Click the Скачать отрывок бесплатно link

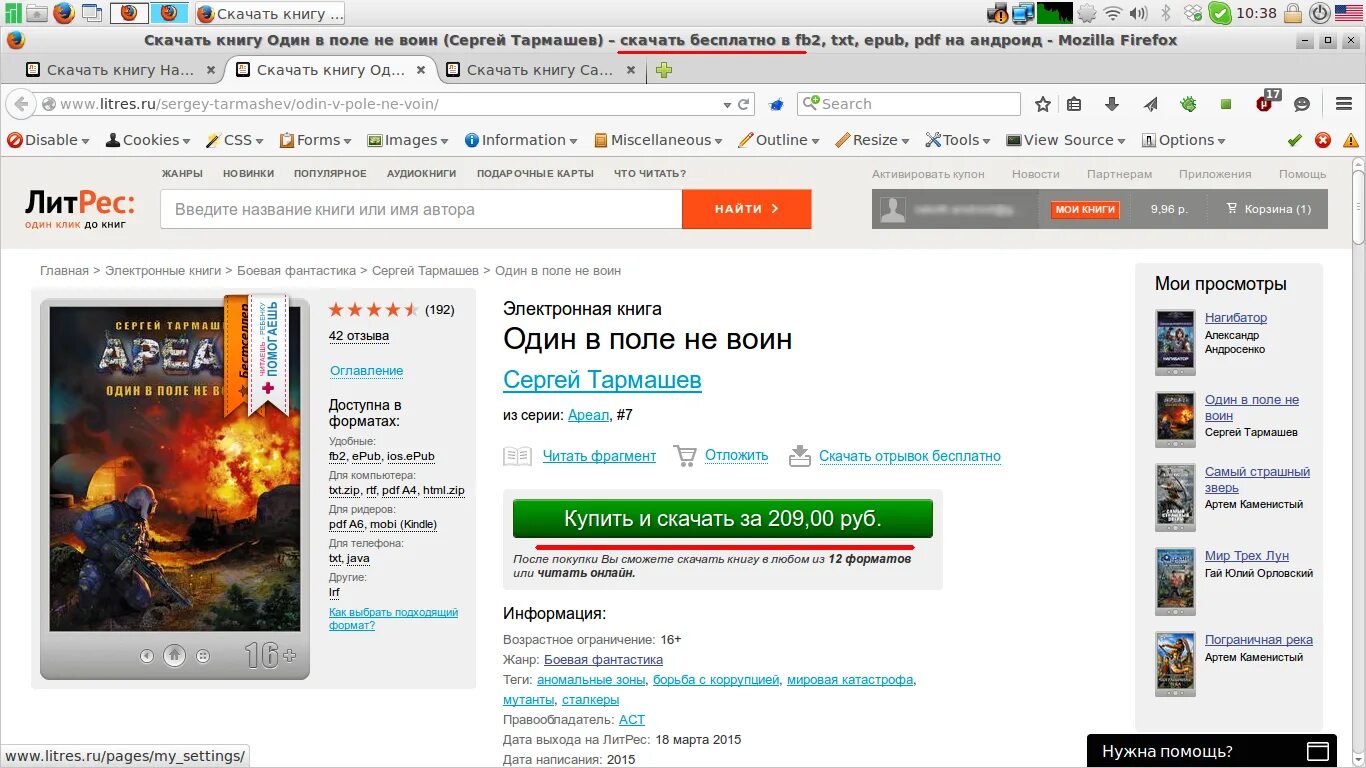[910, 456]
